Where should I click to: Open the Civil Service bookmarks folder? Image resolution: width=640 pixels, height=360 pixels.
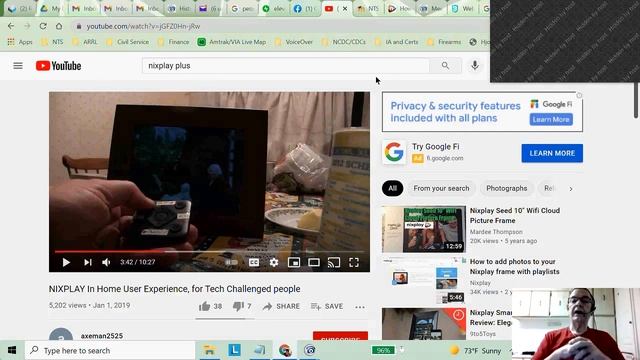127,42
